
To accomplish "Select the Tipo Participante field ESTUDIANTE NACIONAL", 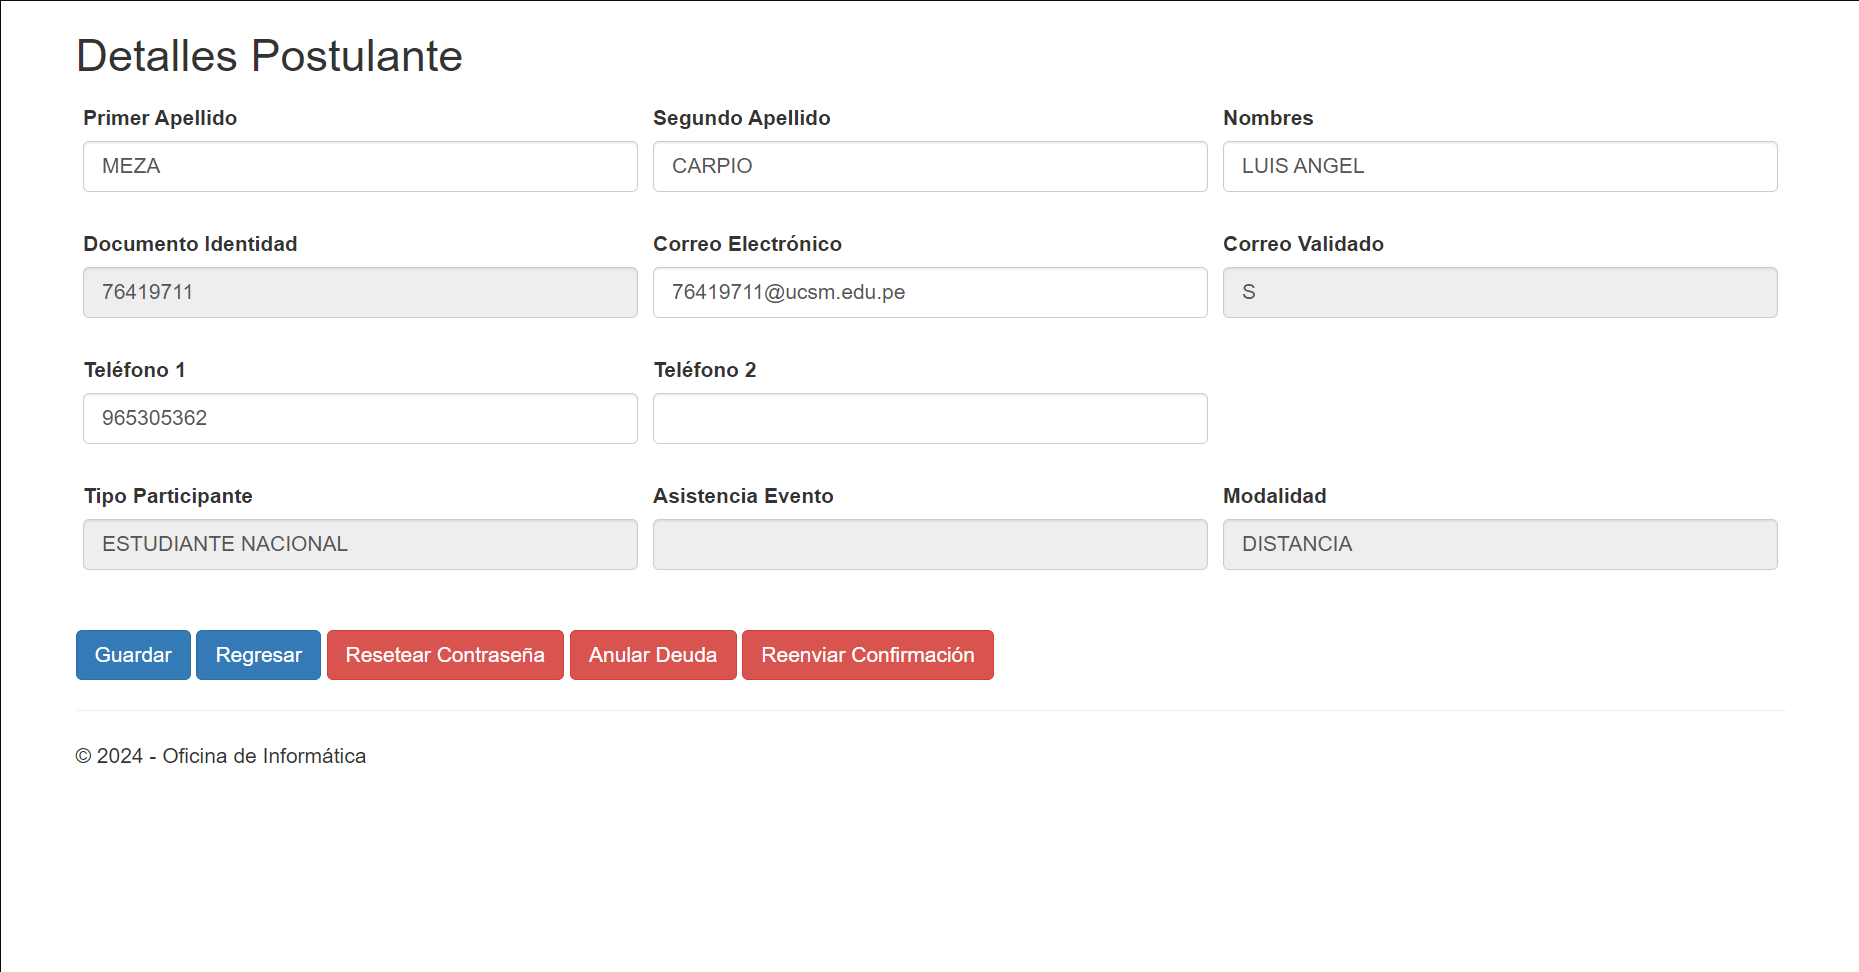I will click(360, 544).
